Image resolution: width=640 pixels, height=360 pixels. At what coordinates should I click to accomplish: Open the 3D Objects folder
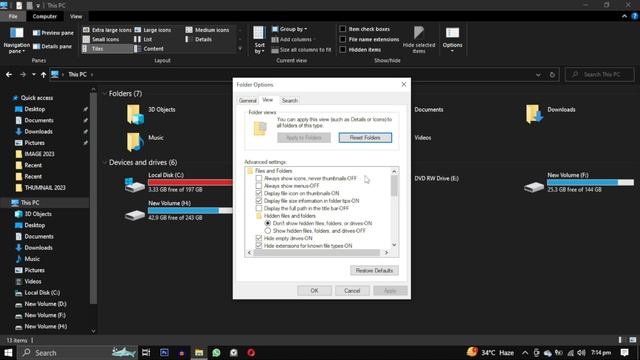click(x=151, y=113)
